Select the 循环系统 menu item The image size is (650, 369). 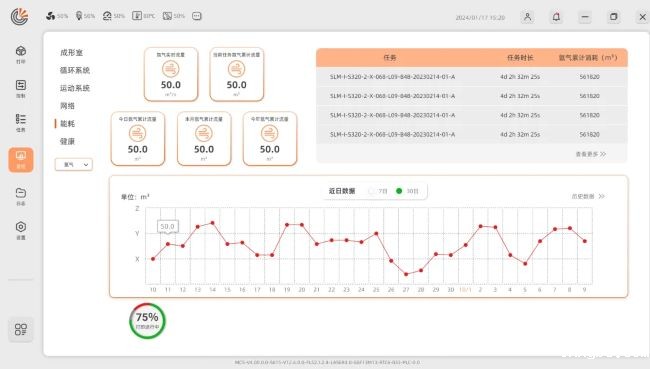75,70
